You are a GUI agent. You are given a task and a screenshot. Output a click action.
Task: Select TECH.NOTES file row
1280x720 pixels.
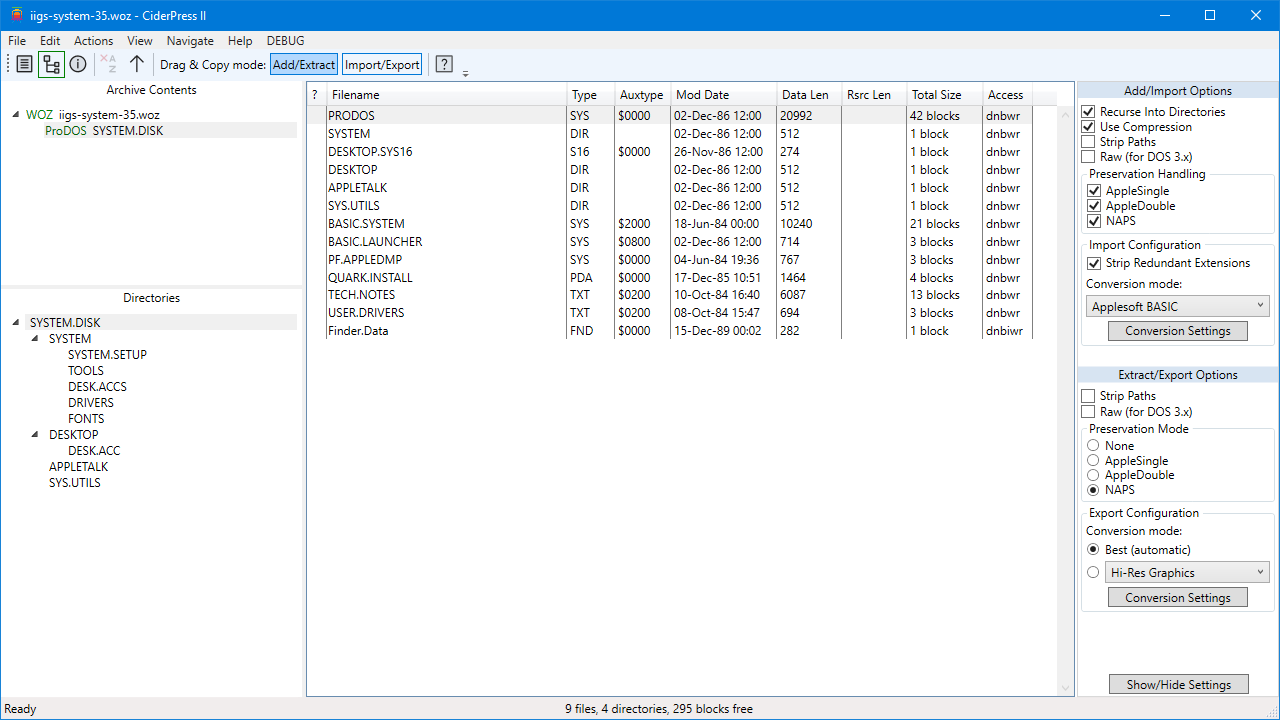682,295
